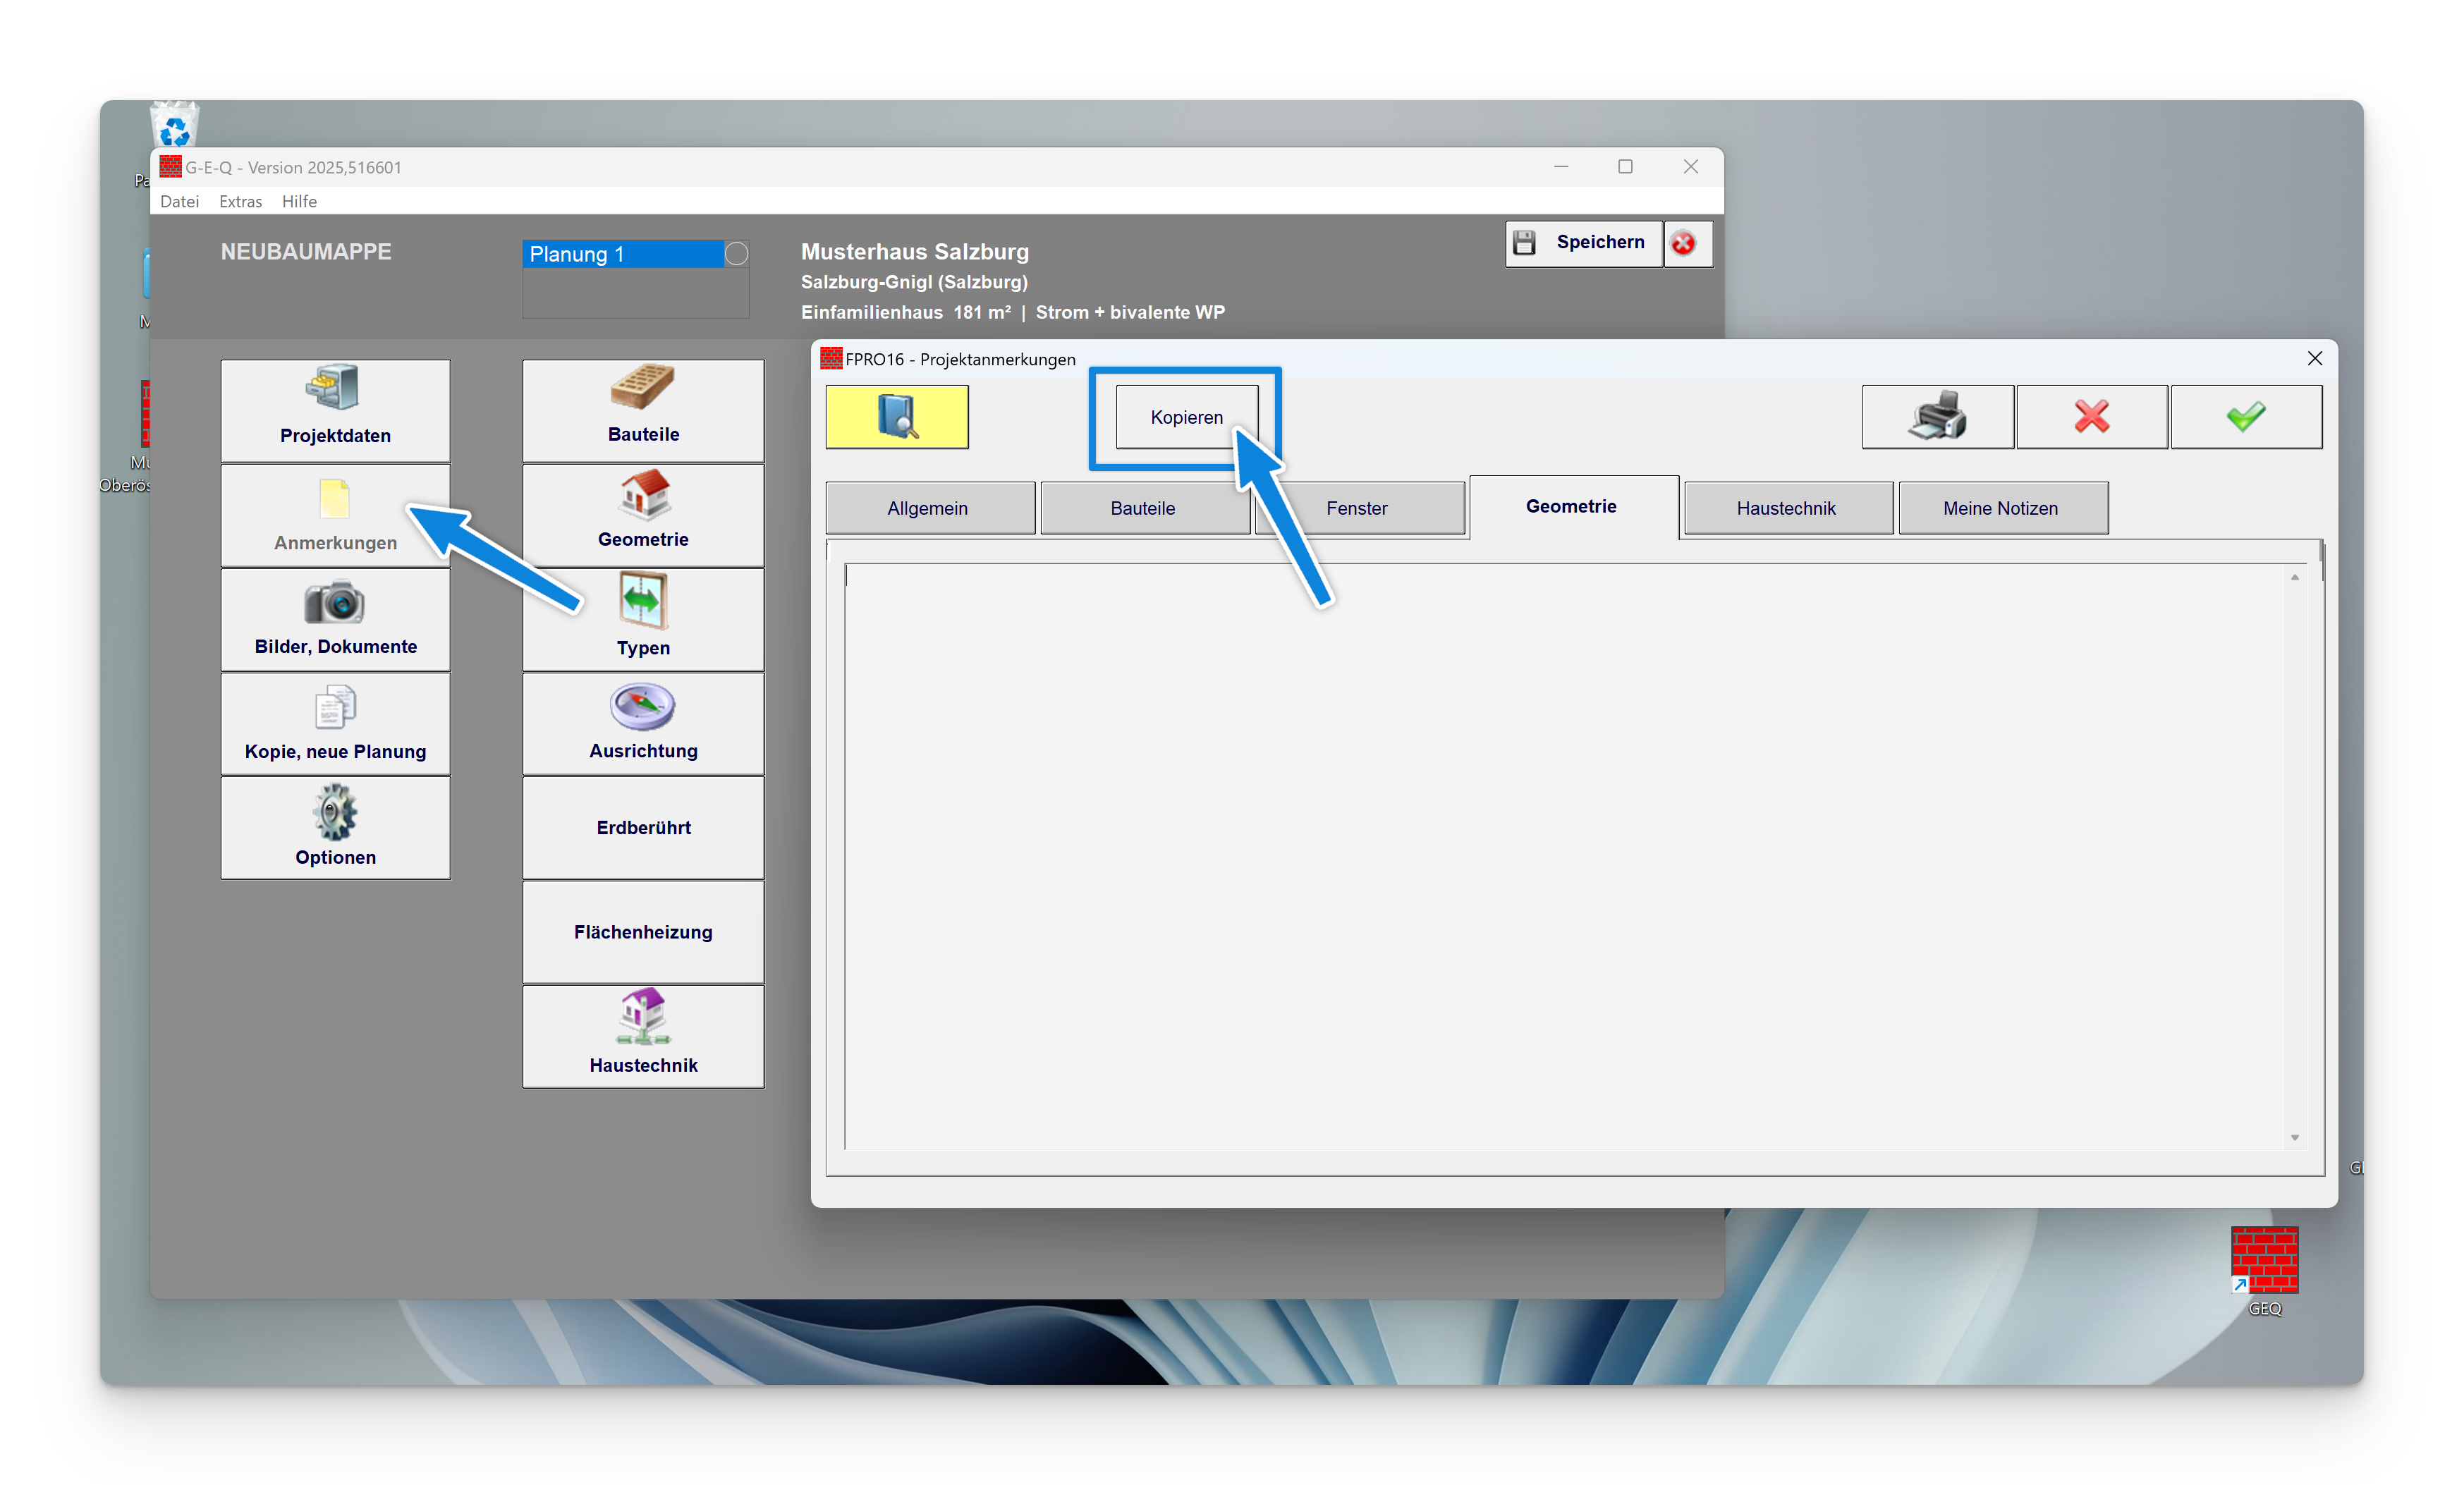Open Optionen gear button
Image resolution: width=2464 pixels, height=1485 pixels.
point(335,827)
